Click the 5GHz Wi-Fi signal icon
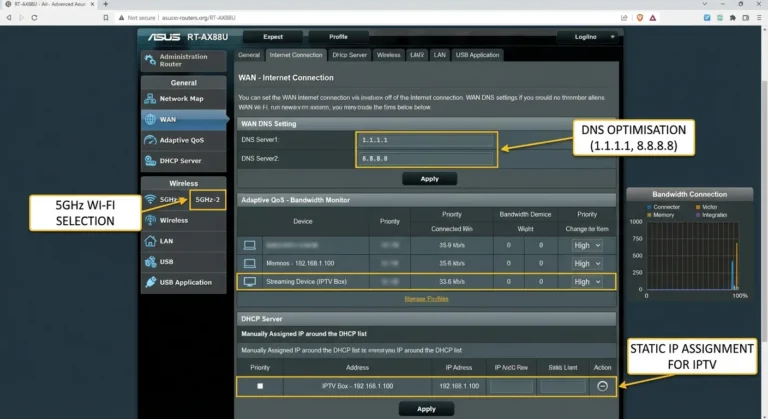 click(150, 199)
